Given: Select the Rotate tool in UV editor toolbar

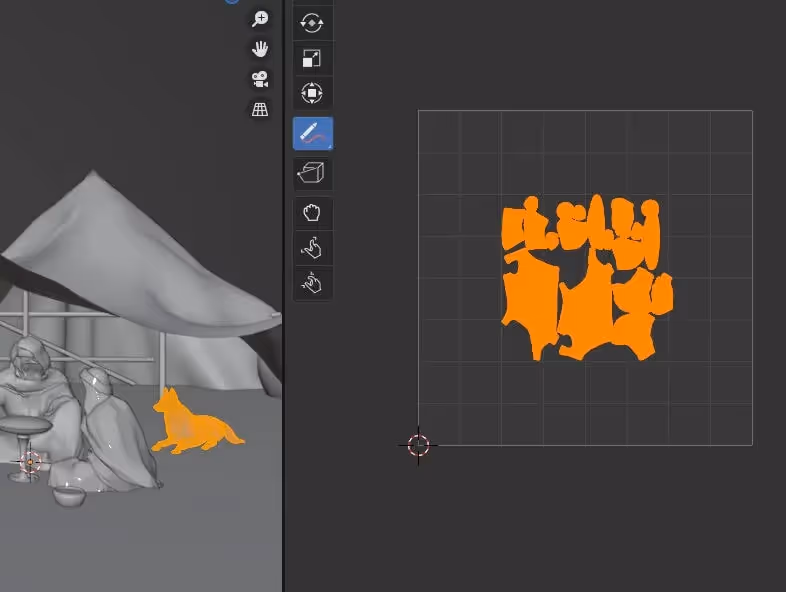Looking at the screenshot, I should tap(312, 23).
